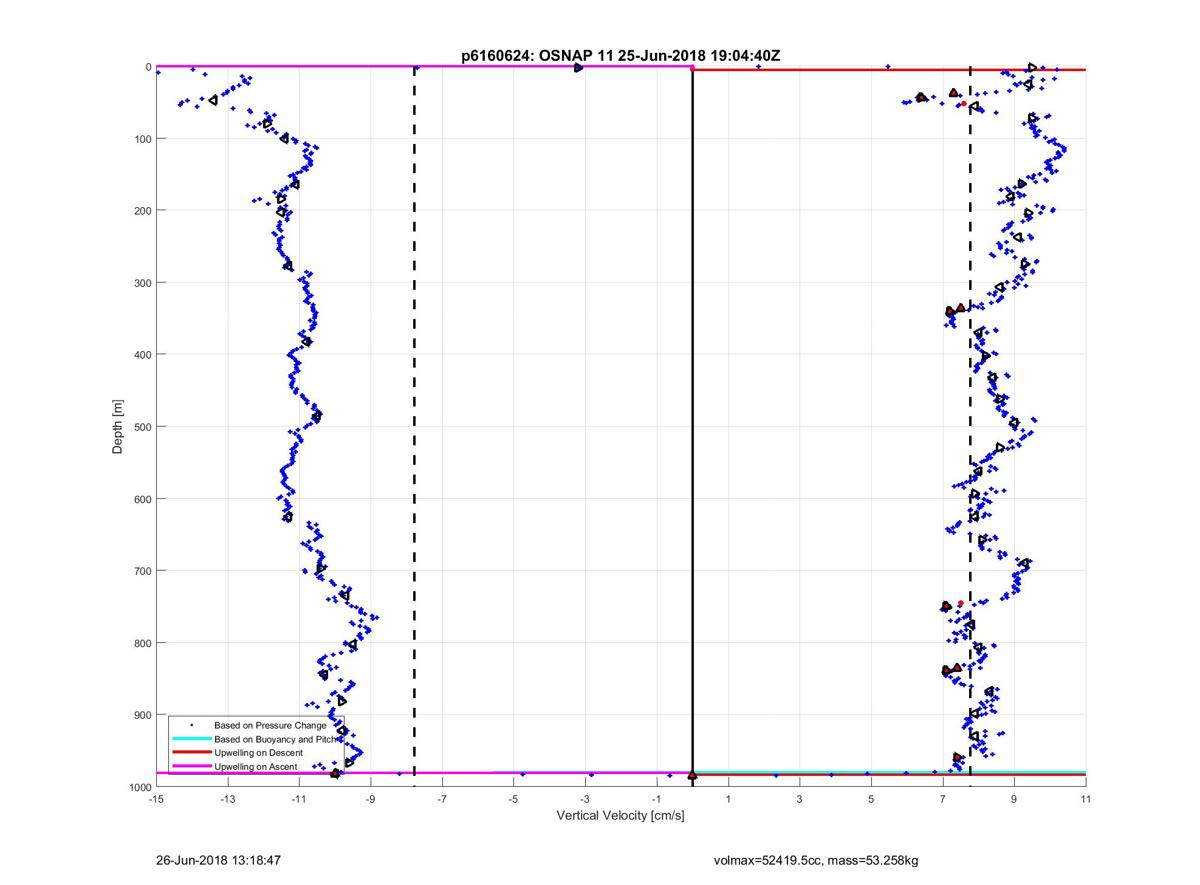Click the x-axis tick label '-3'
Image resolution: width=1200 pixels, height=885 pixels.
(x=585, y=800)
